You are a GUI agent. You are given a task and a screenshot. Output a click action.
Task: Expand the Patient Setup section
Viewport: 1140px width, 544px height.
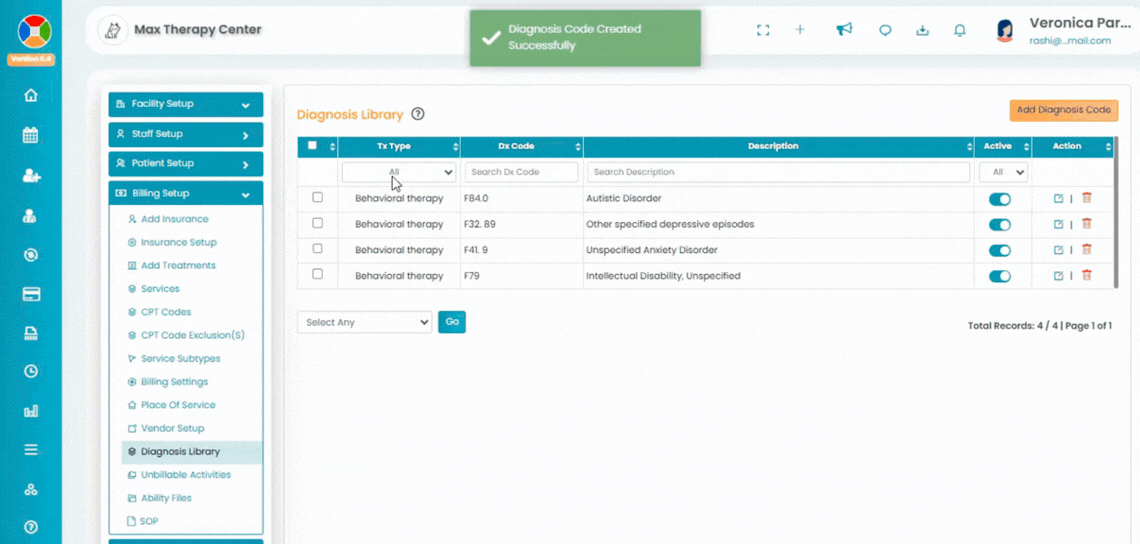click(x=185, y=164)
